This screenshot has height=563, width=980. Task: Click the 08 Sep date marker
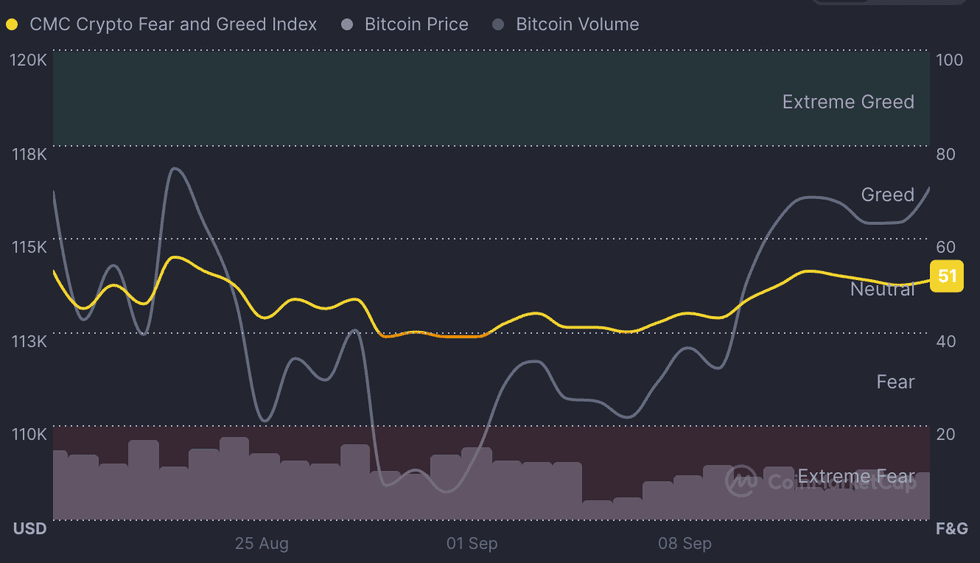coord(685,544)
